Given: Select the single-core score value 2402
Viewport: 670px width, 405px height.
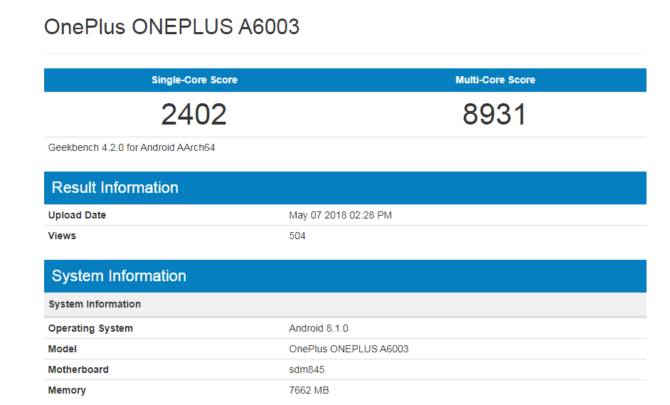Looking at the screenshot, I should coord(194,114).
